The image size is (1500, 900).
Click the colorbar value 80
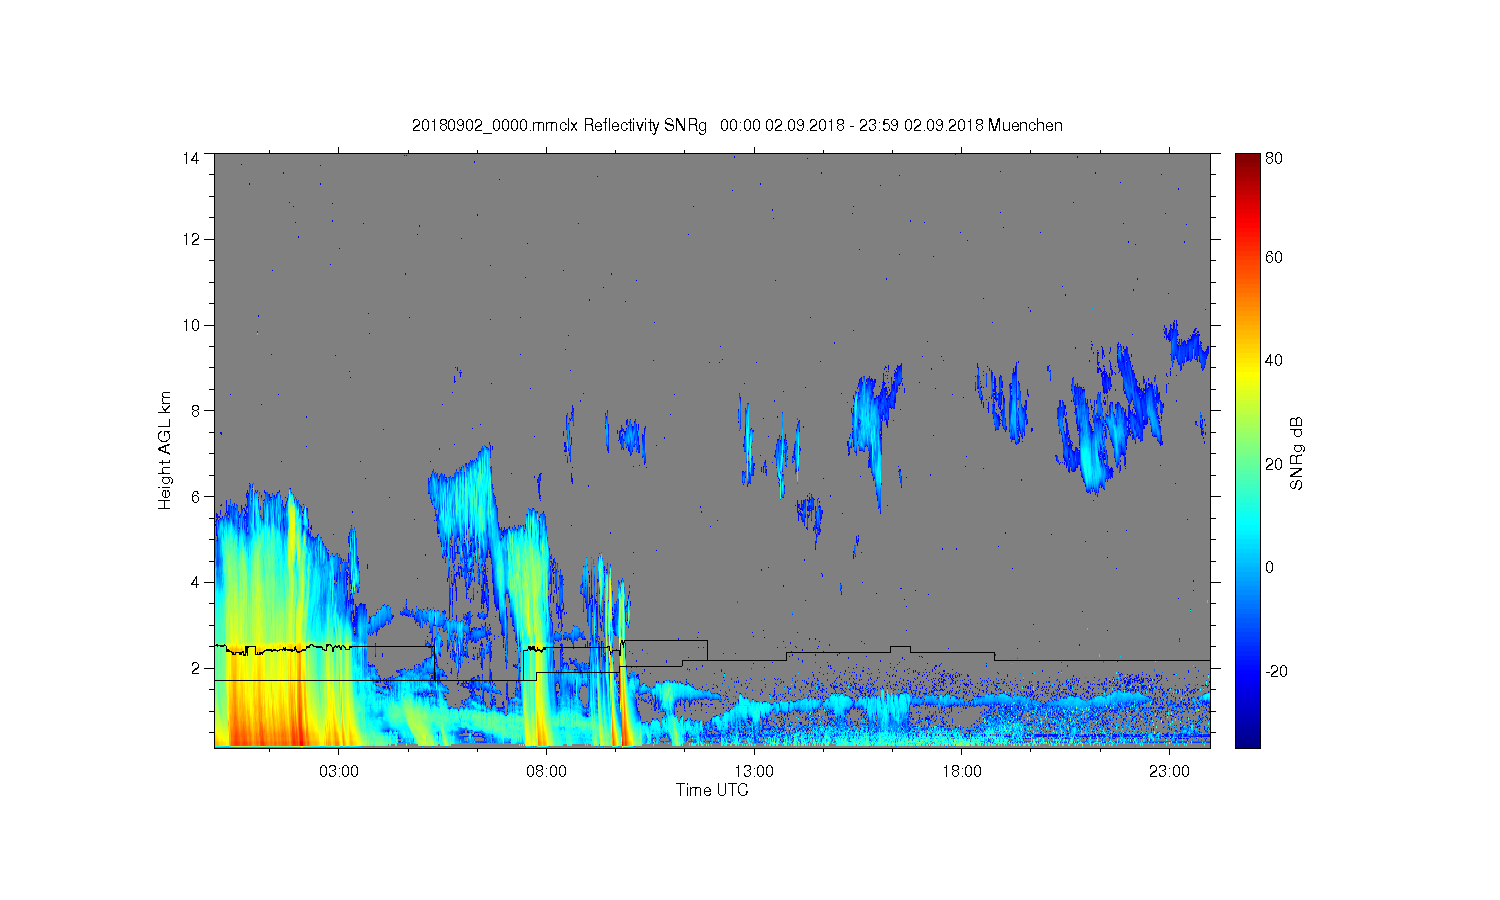click(x=1274, y=158)
